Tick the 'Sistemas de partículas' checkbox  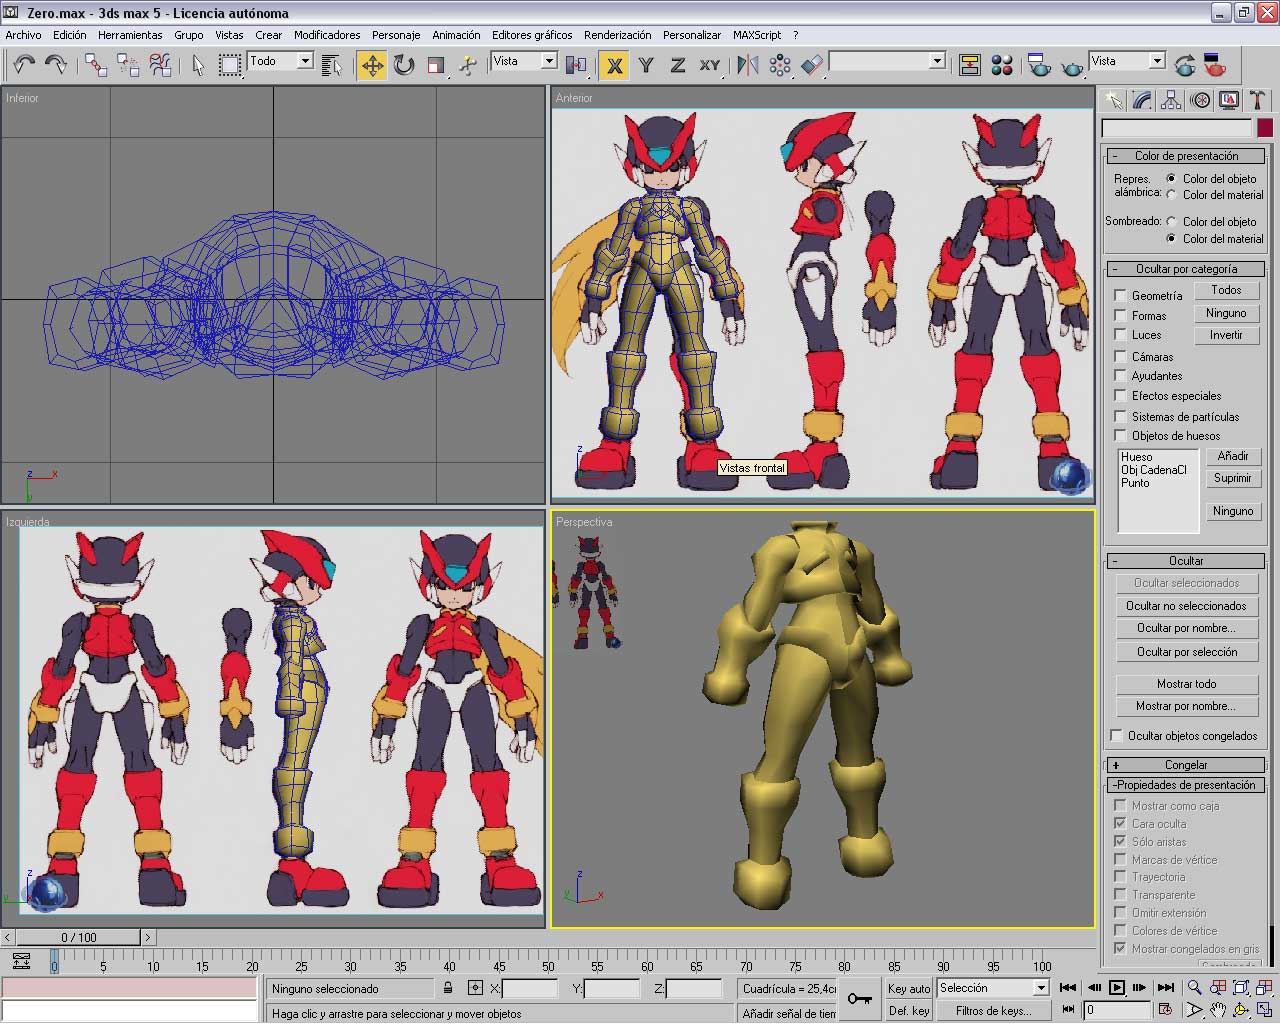(x=1120, y=416)
